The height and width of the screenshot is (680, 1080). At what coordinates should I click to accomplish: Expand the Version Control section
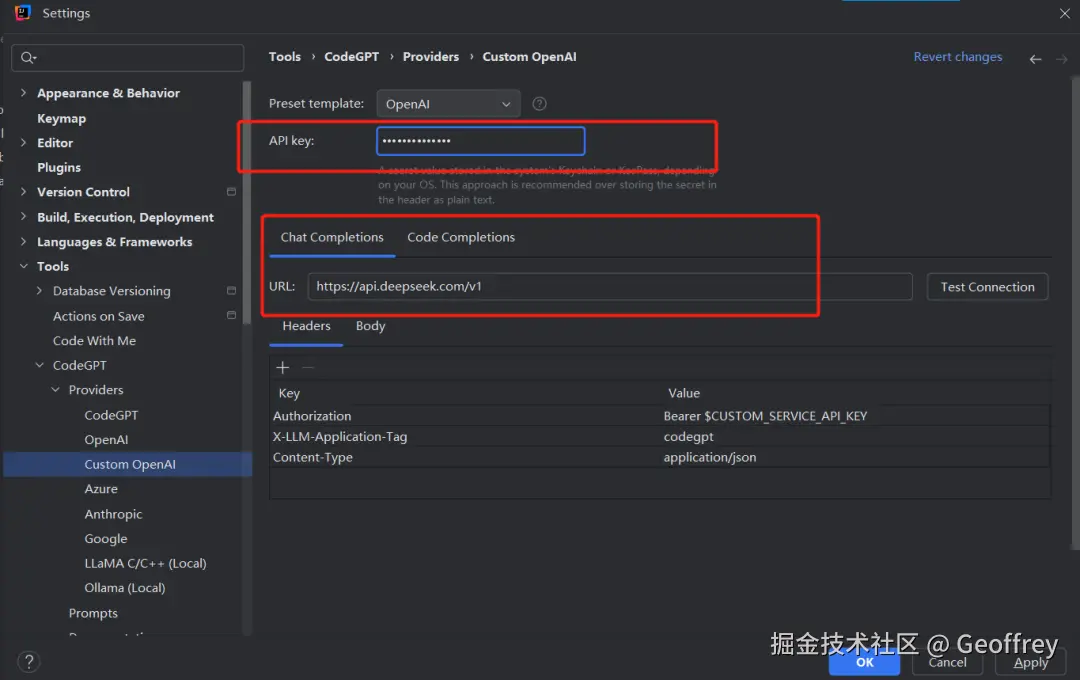pos(23,192)
